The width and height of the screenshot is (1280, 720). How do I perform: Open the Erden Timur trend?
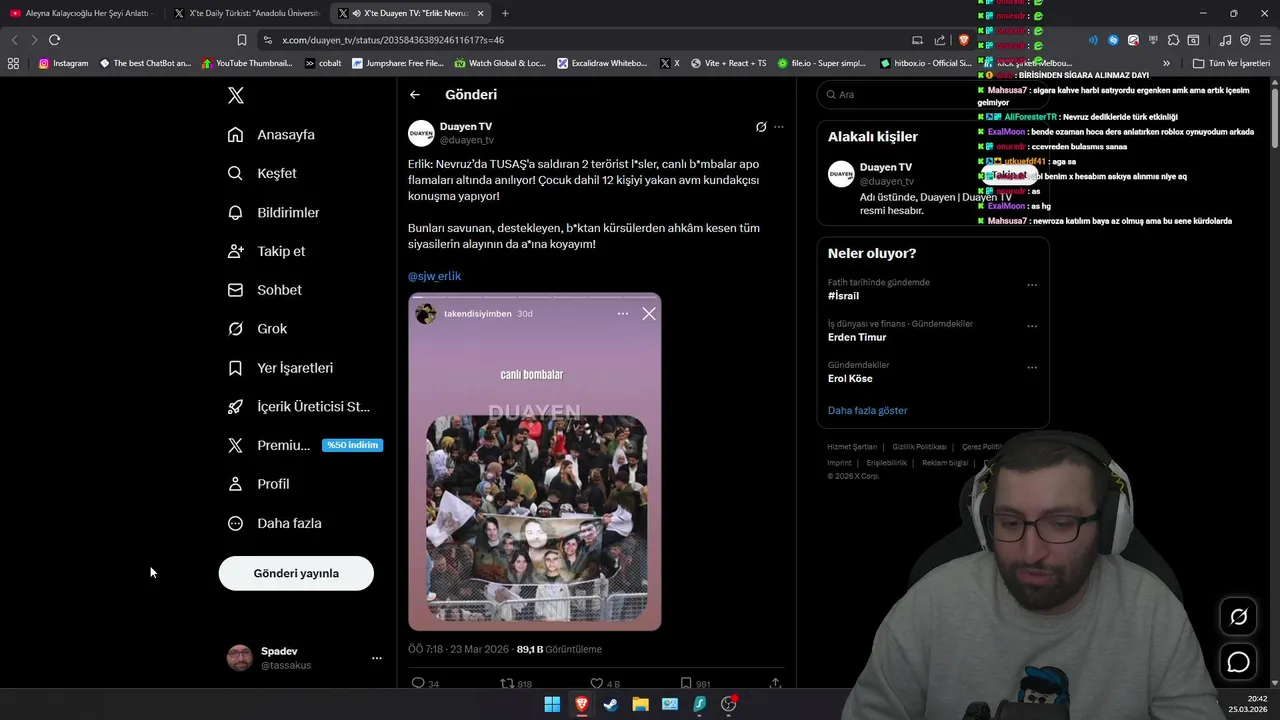point(857,337)
